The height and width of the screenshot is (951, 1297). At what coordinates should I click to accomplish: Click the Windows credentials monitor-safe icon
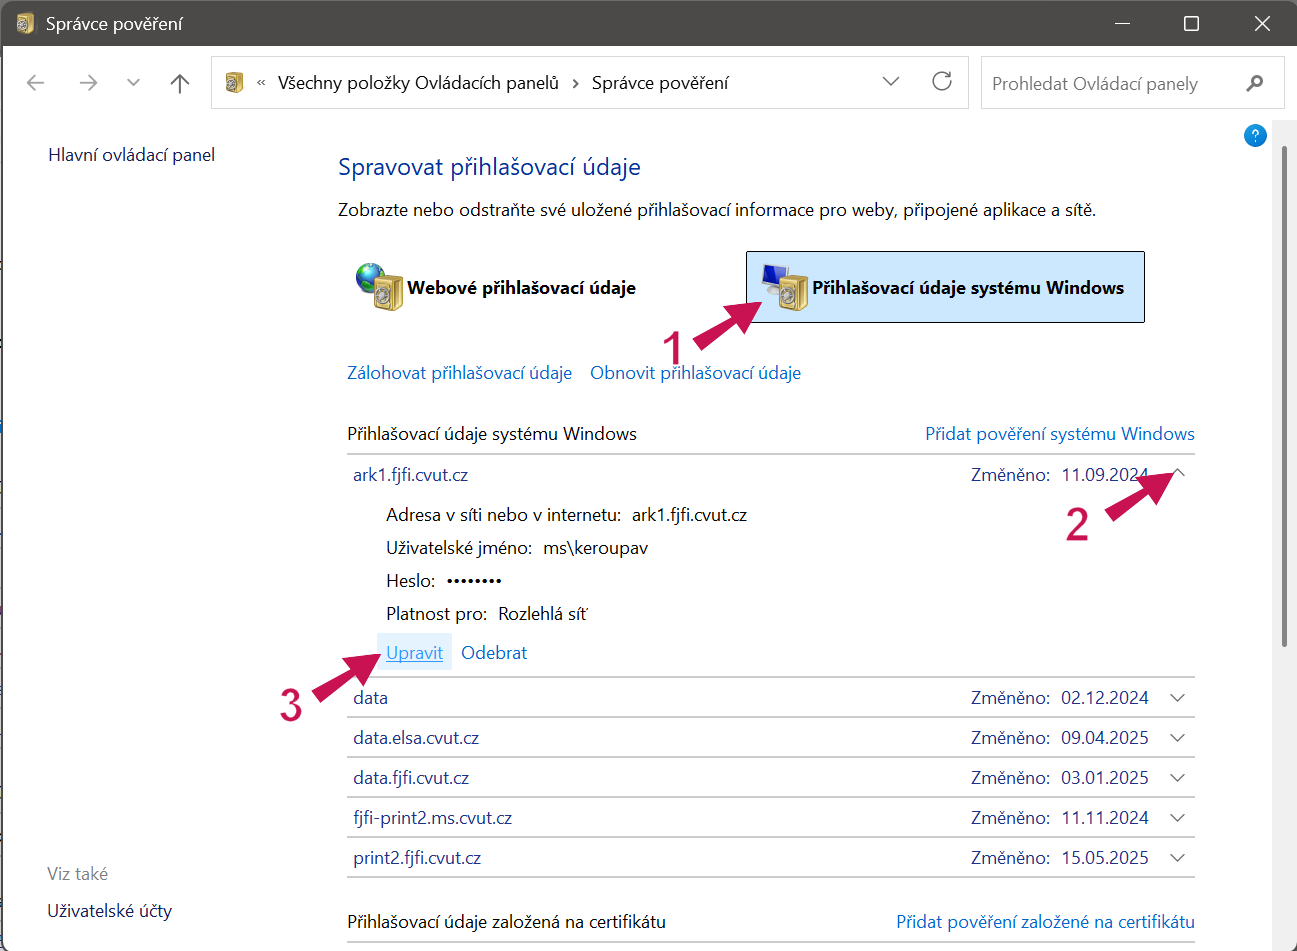pyautogui.click(x=785, y=287)
